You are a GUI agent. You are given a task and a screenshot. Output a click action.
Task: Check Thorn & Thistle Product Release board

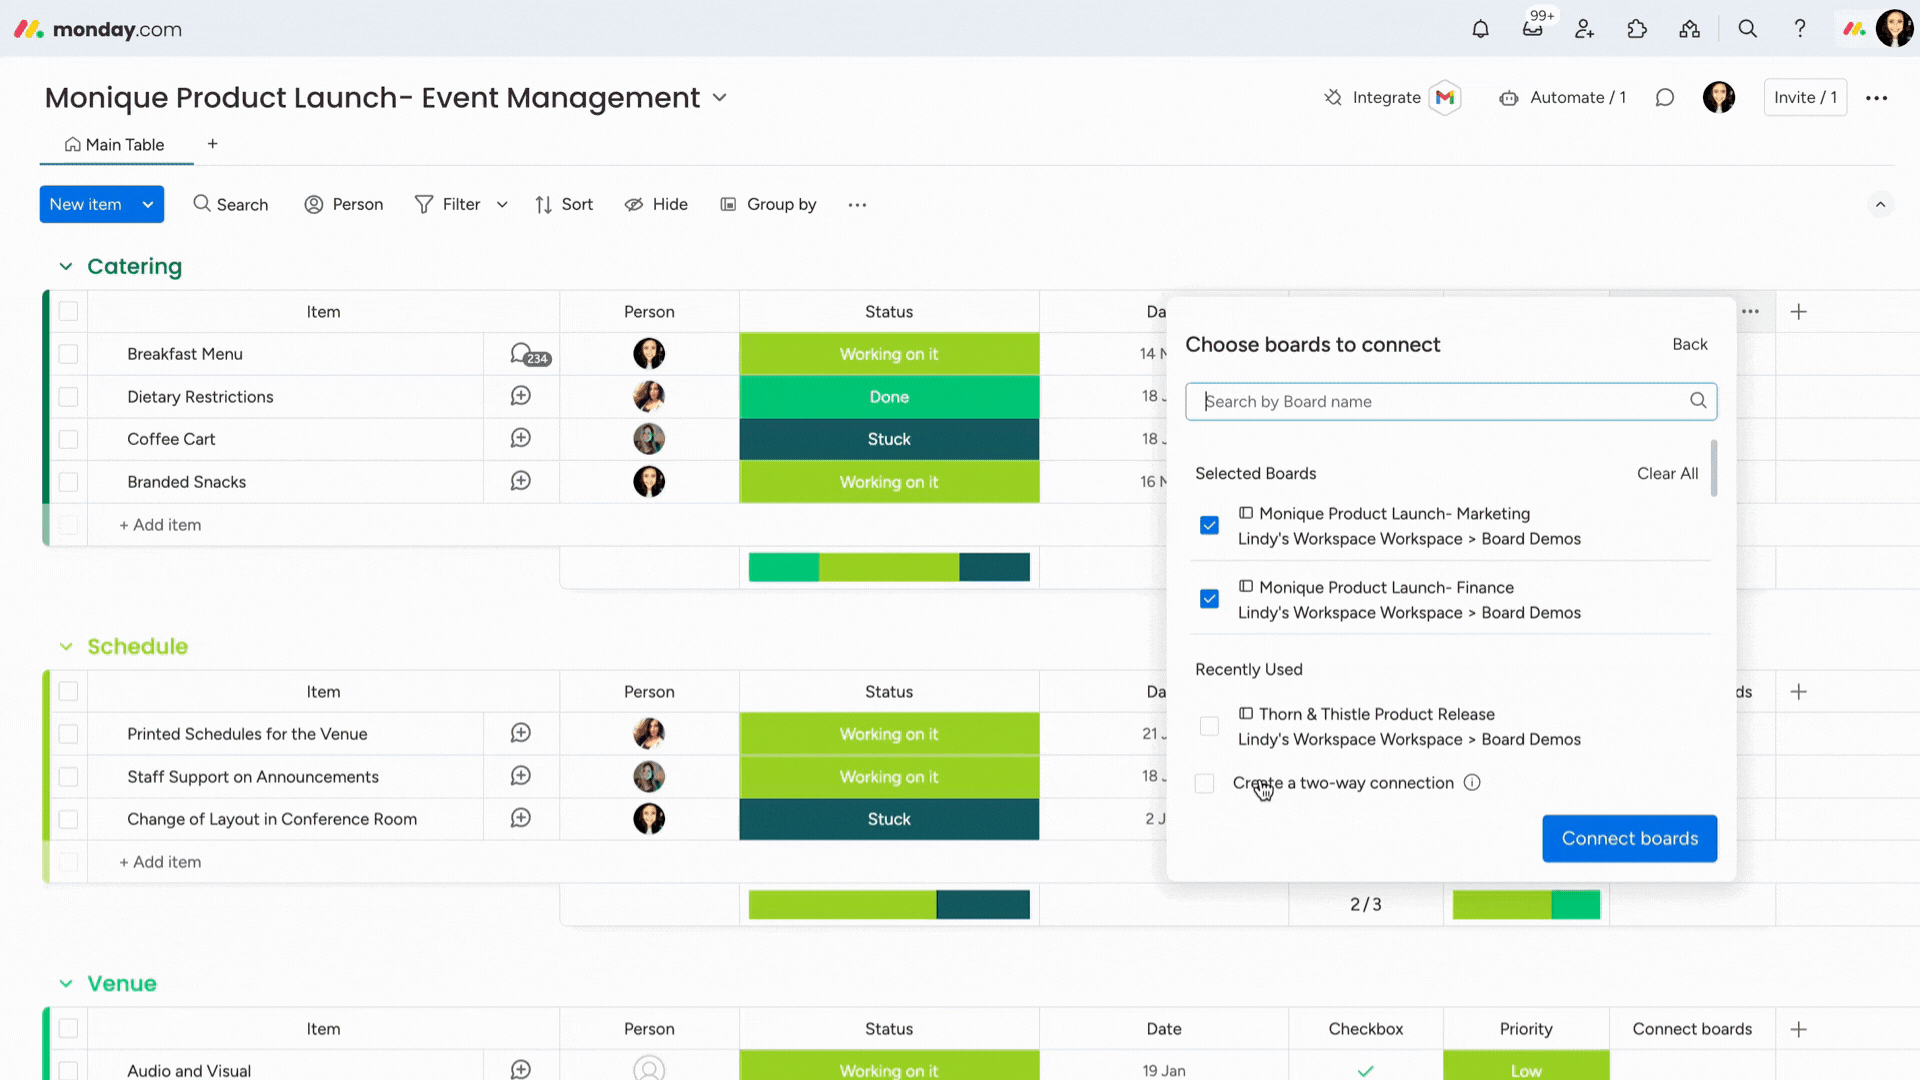[x=1209, y=726]
